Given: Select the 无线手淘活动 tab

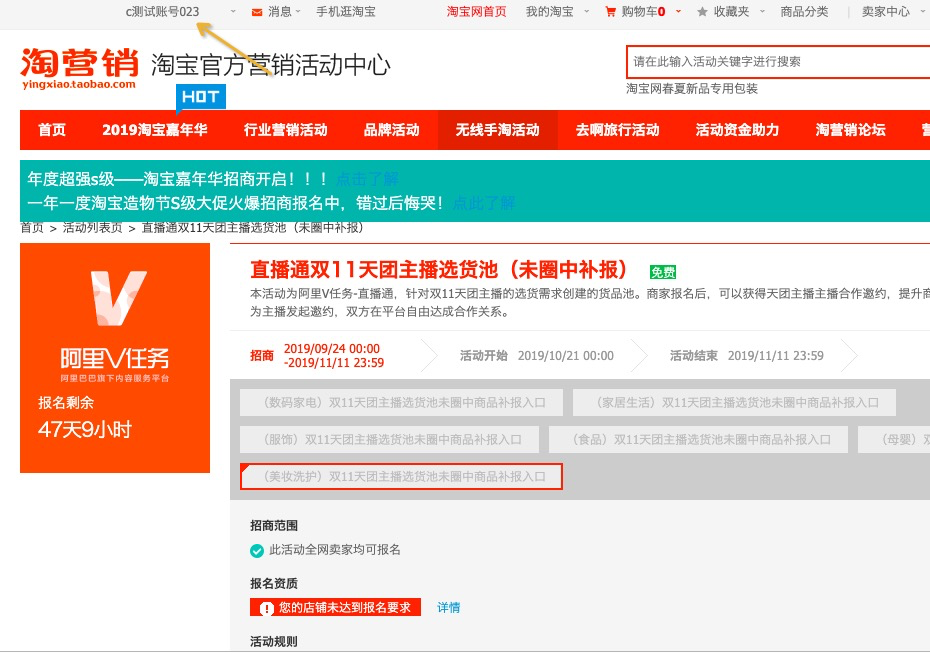Looking at the screenshot, I should pyautogui.click(x=498, y=130).
